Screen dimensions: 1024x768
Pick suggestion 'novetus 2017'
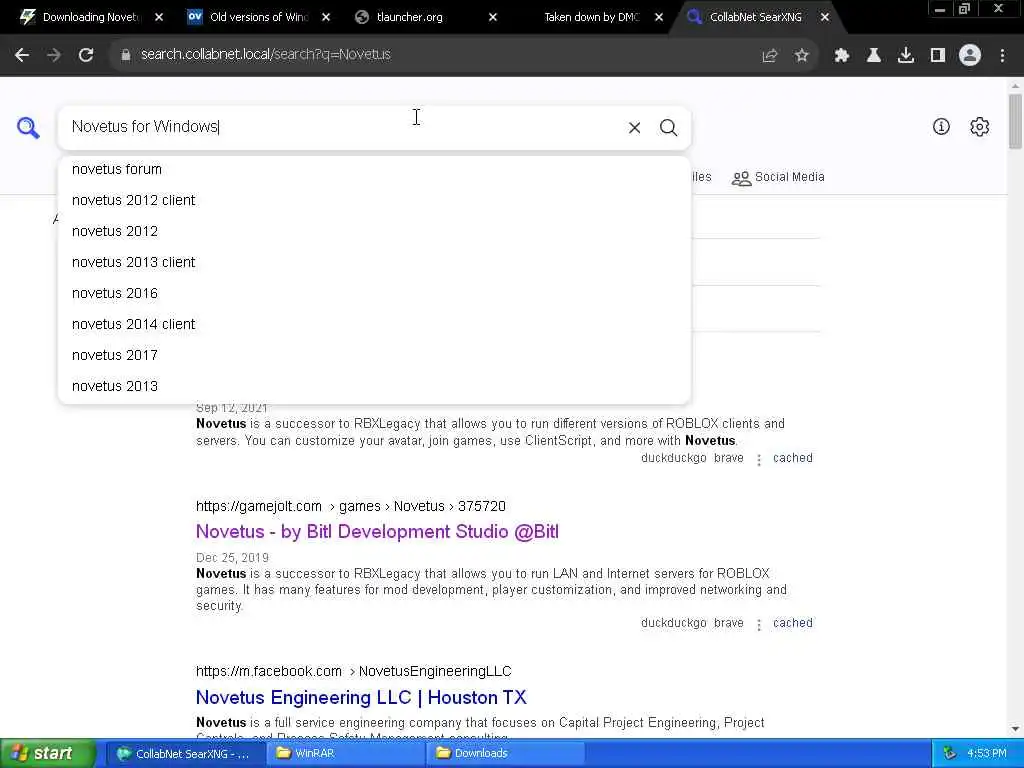(374, 355)
